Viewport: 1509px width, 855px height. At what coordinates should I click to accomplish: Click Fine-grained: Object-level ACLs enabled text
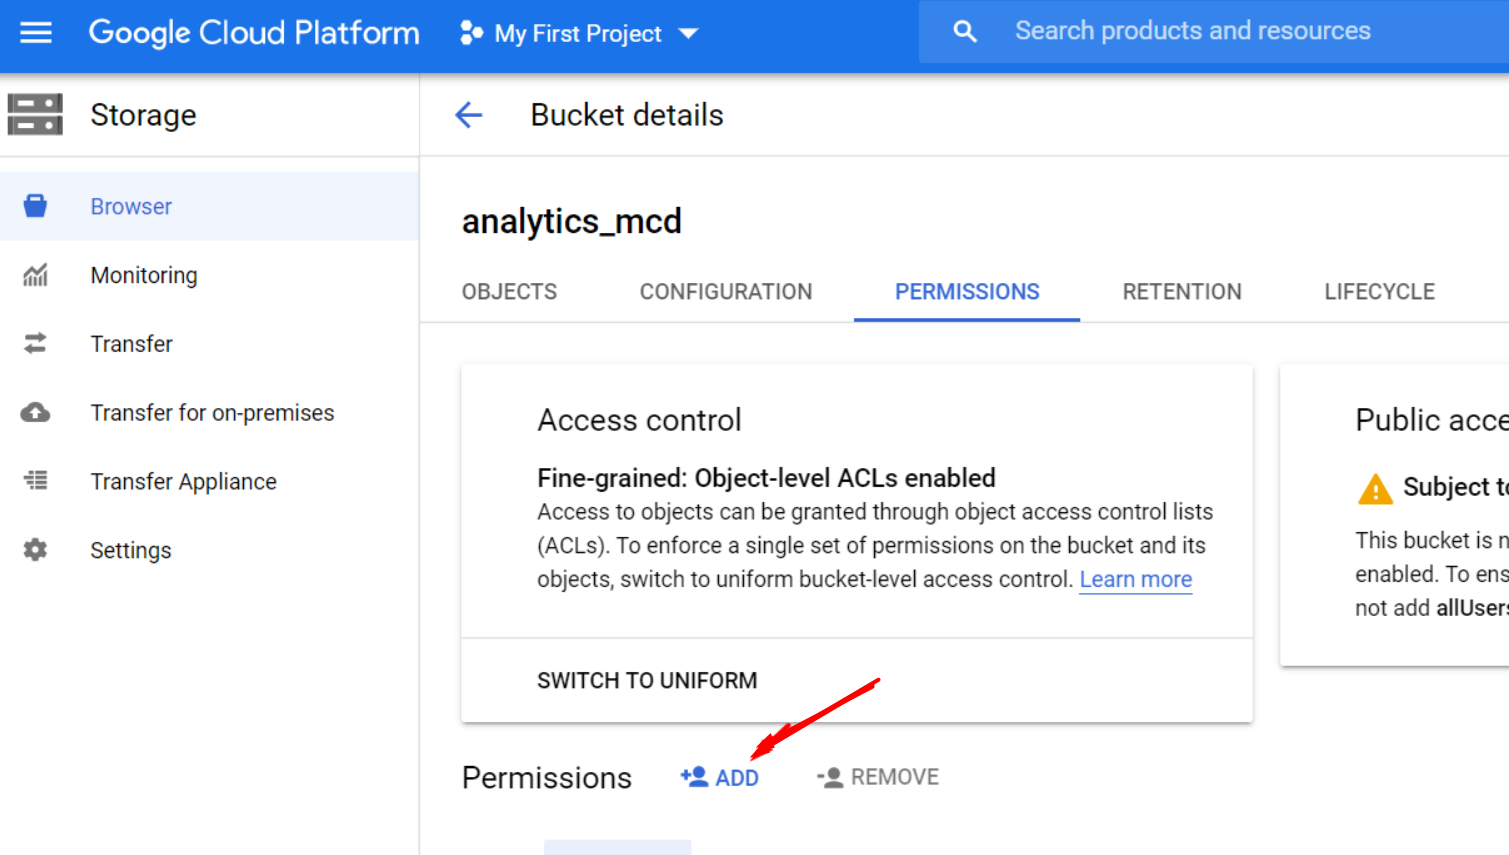click(x=767, y=478)
